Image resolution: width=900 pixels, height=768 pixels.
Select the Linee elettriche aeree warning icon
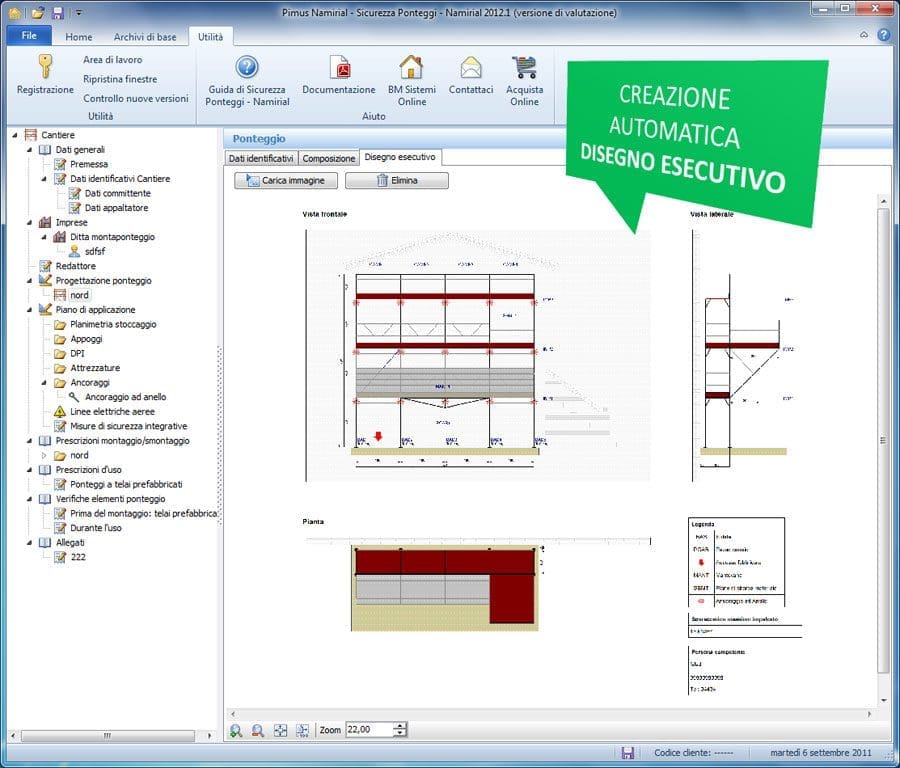point(60,412)
